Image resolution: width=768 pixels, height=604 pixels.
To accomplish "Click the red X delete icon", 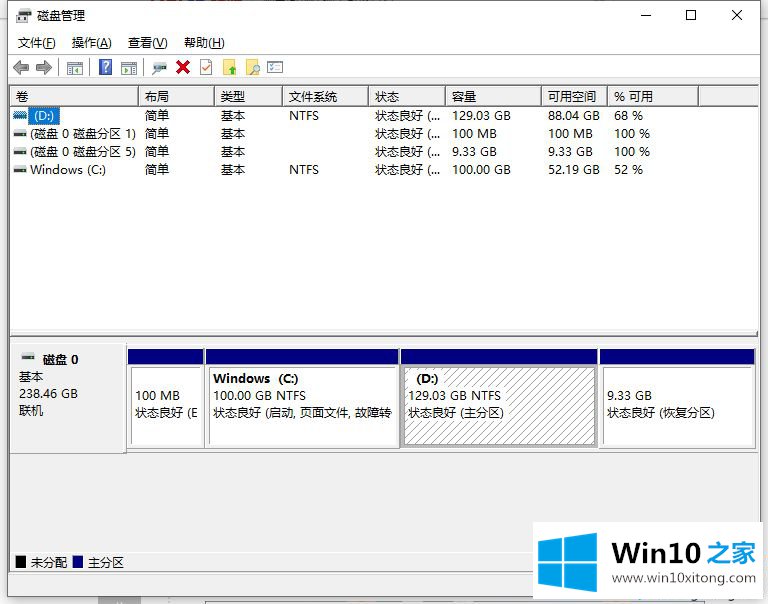I will pos(183,67).
